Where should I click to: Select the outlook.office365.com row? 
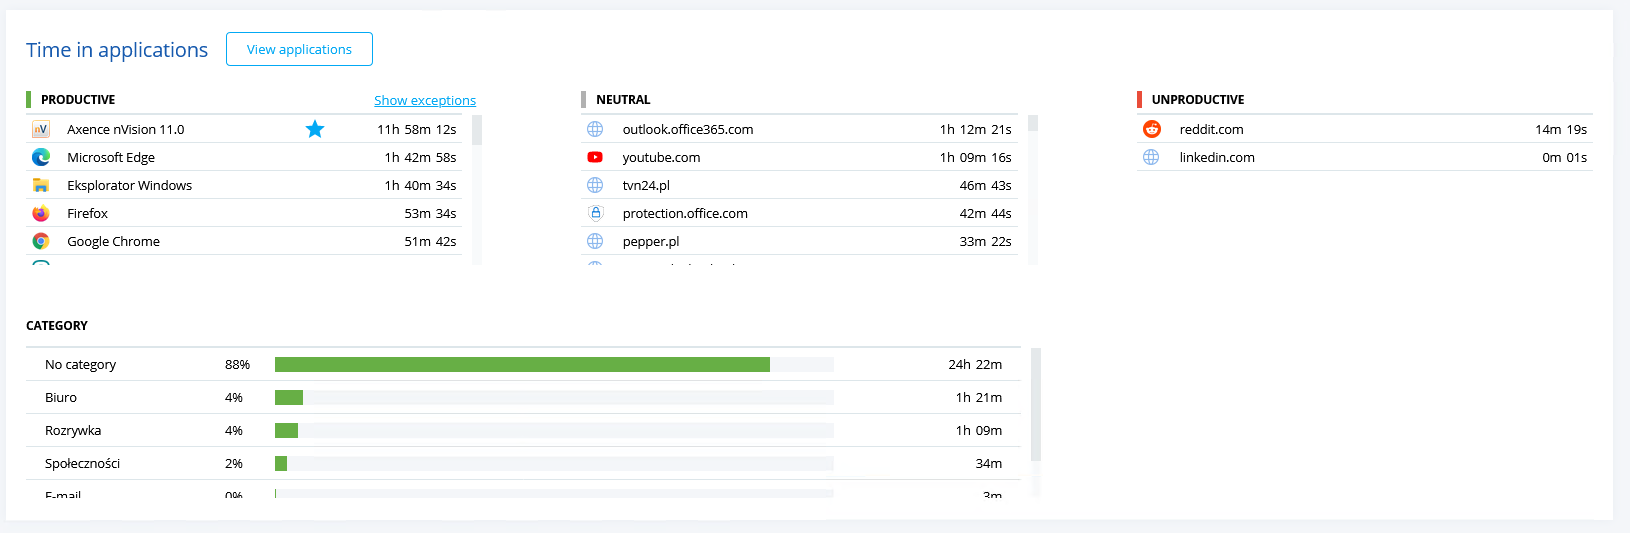click(799, 129)
